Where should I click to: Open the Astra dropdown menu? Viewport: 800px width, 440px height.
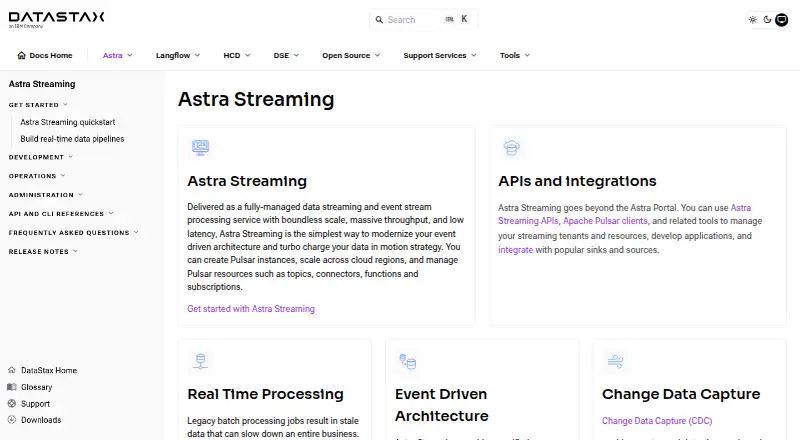[117, 55]
